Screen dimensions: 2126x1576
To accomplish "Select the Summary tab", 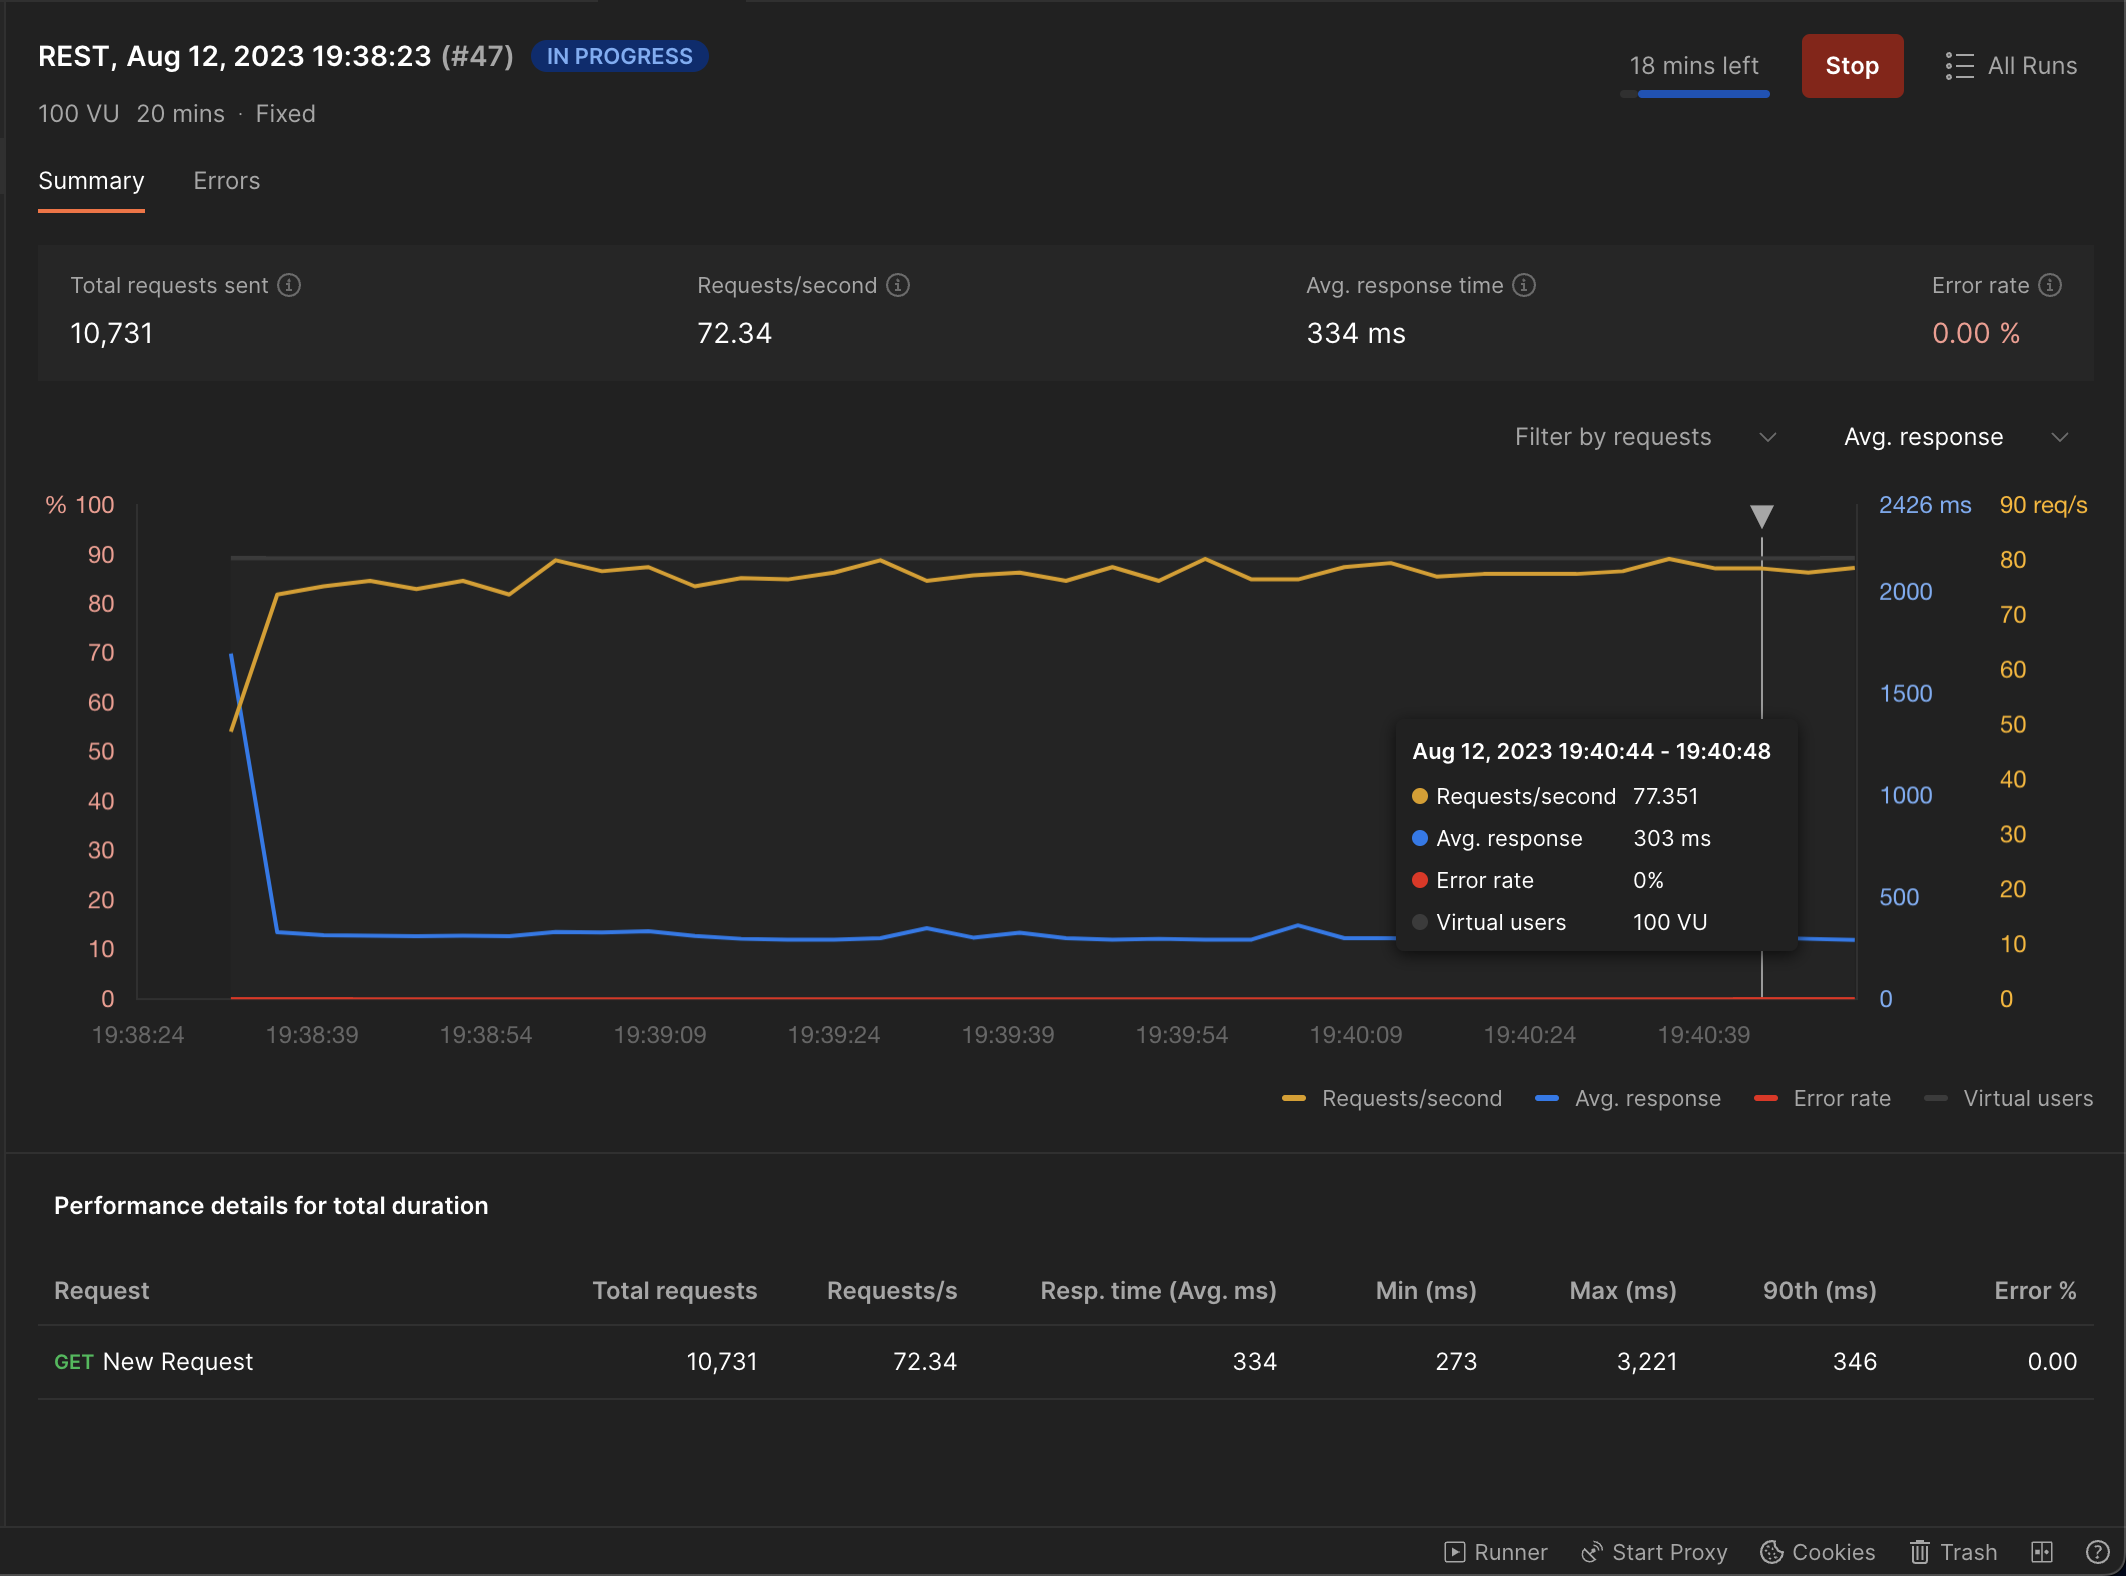I will pos(91,181).
